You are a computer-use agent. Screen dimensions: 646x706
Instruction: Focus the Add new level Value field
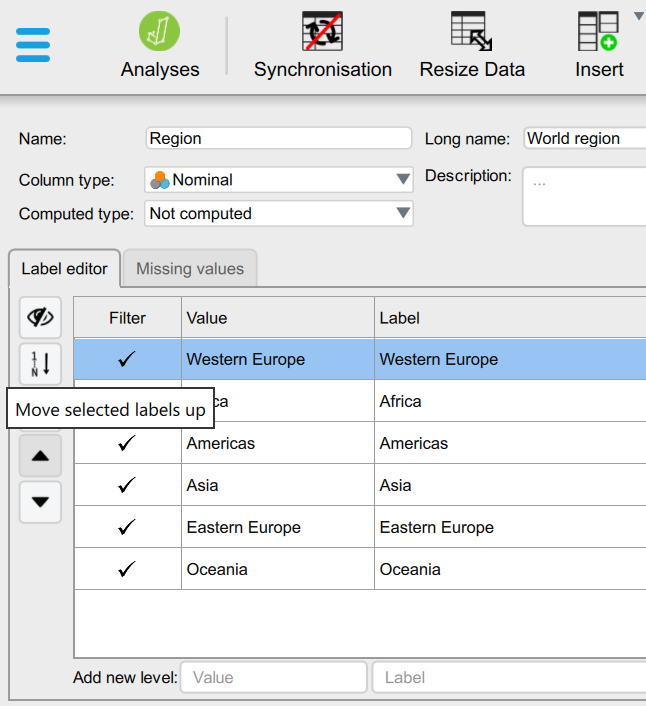coord(273,677)
